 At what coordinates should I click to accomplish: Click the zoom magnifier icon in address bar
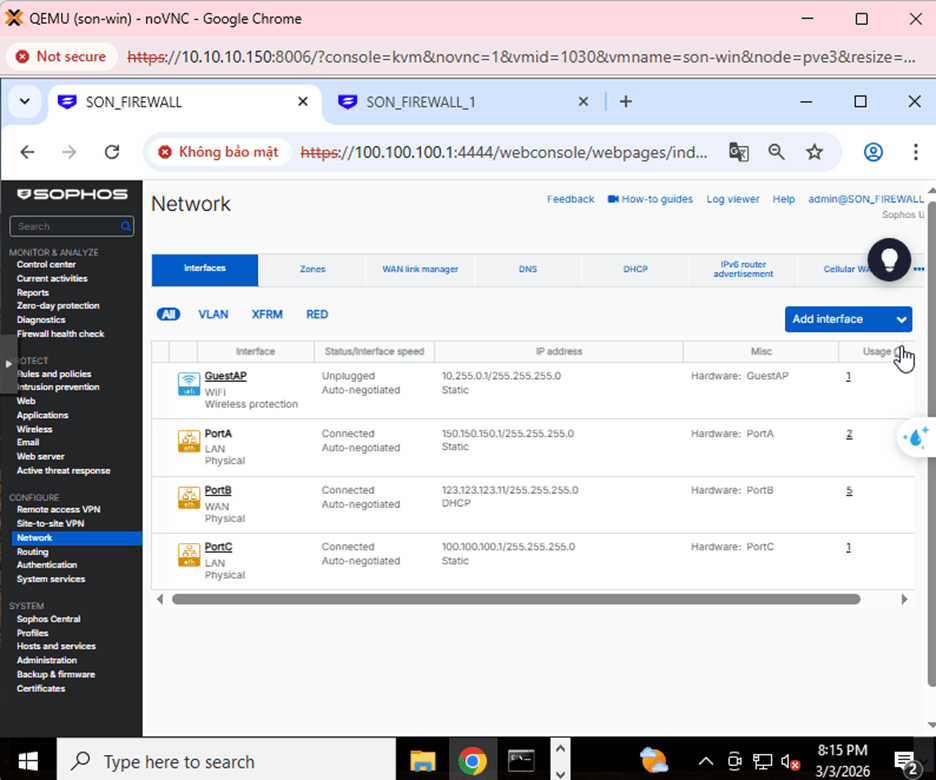777,152
